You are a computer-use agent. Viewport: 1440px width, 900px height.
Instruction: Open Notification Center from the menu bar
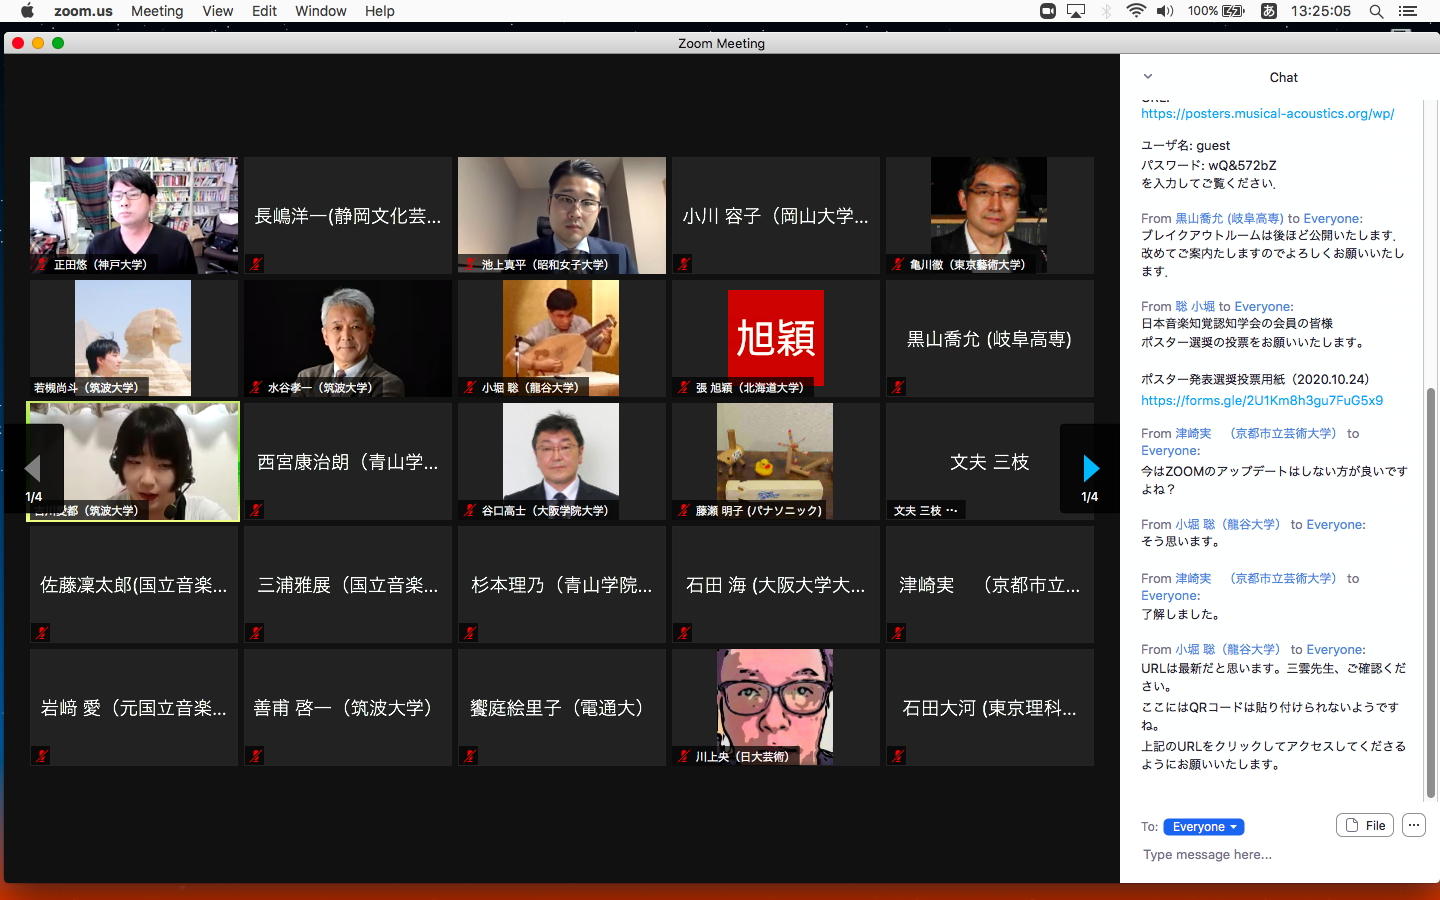click(x=1408, y=11)
